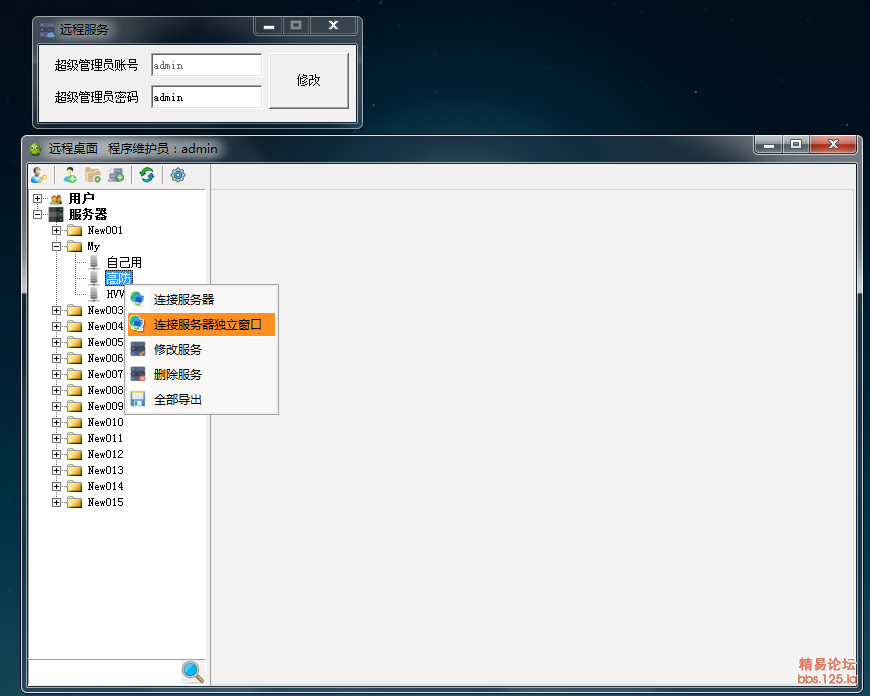
Task: Click the 修改 button in 远程服务 window
Action: [308, 80]
